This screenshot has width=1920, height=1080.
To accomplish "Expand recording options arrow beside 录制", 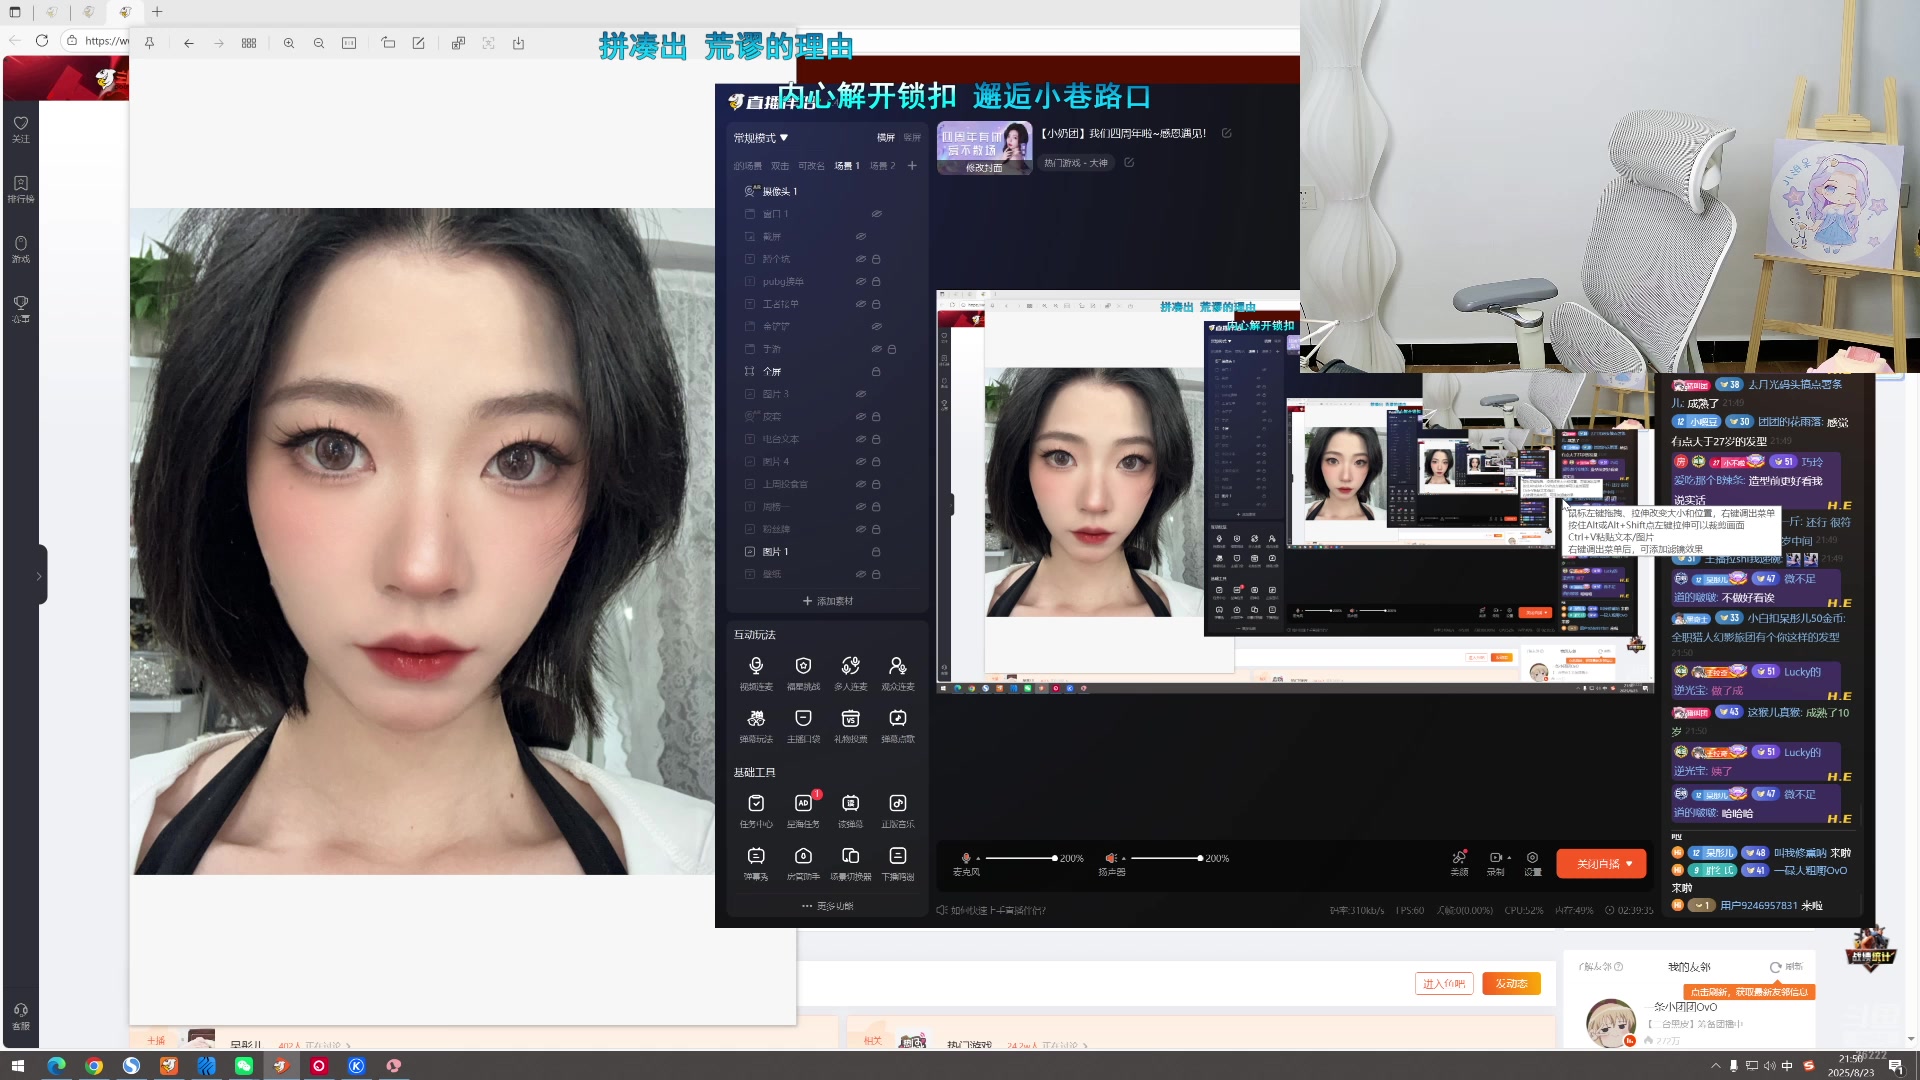I will click(x=1509, y=858).
